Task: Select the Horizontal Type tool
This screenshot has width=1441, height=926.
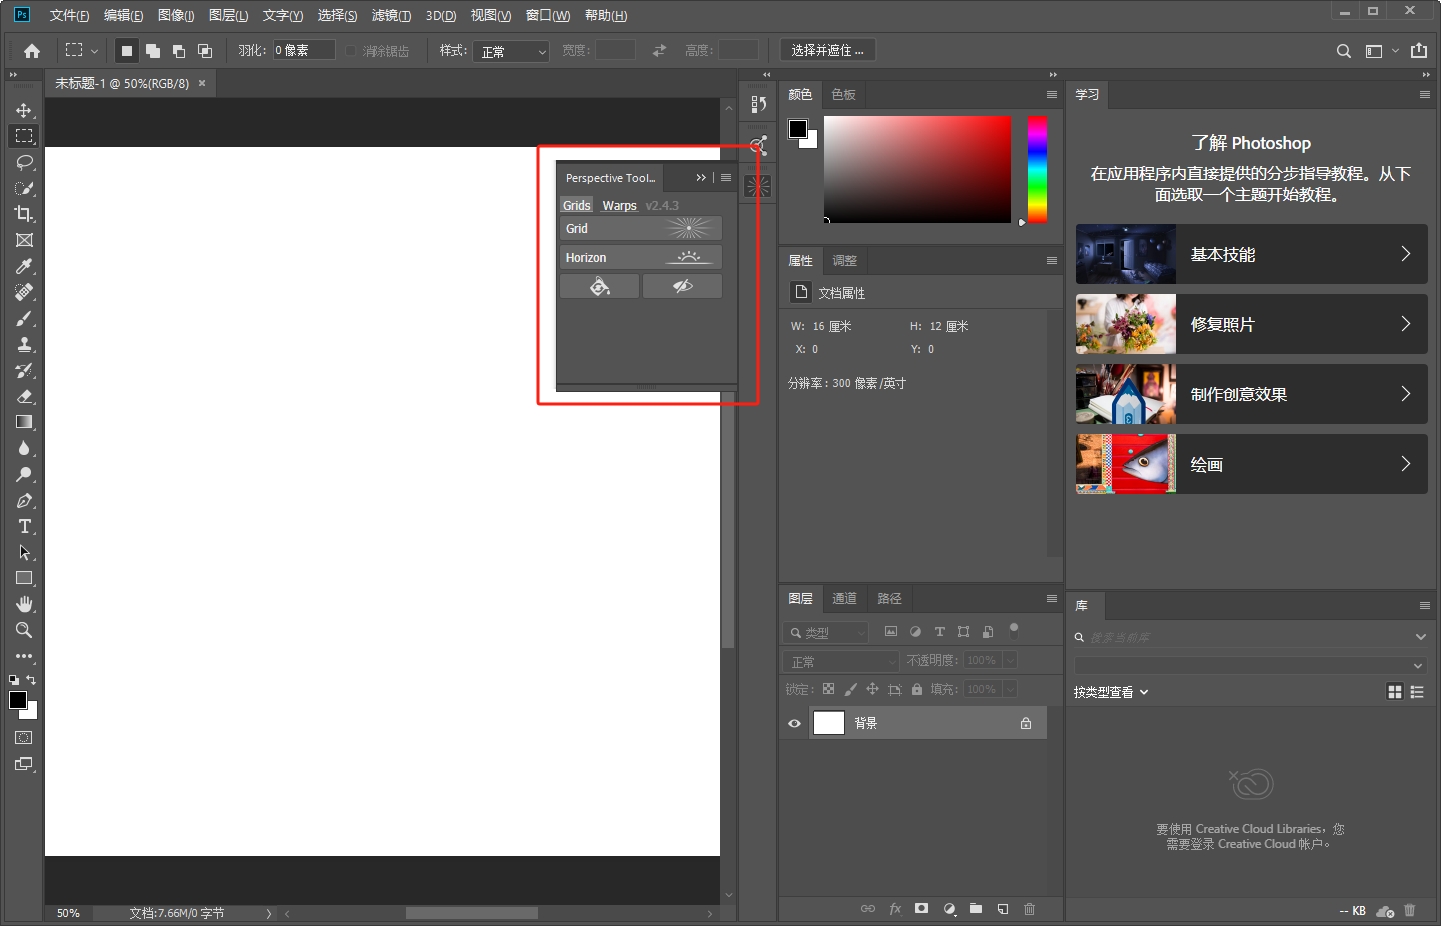Action: pos(24,526)
